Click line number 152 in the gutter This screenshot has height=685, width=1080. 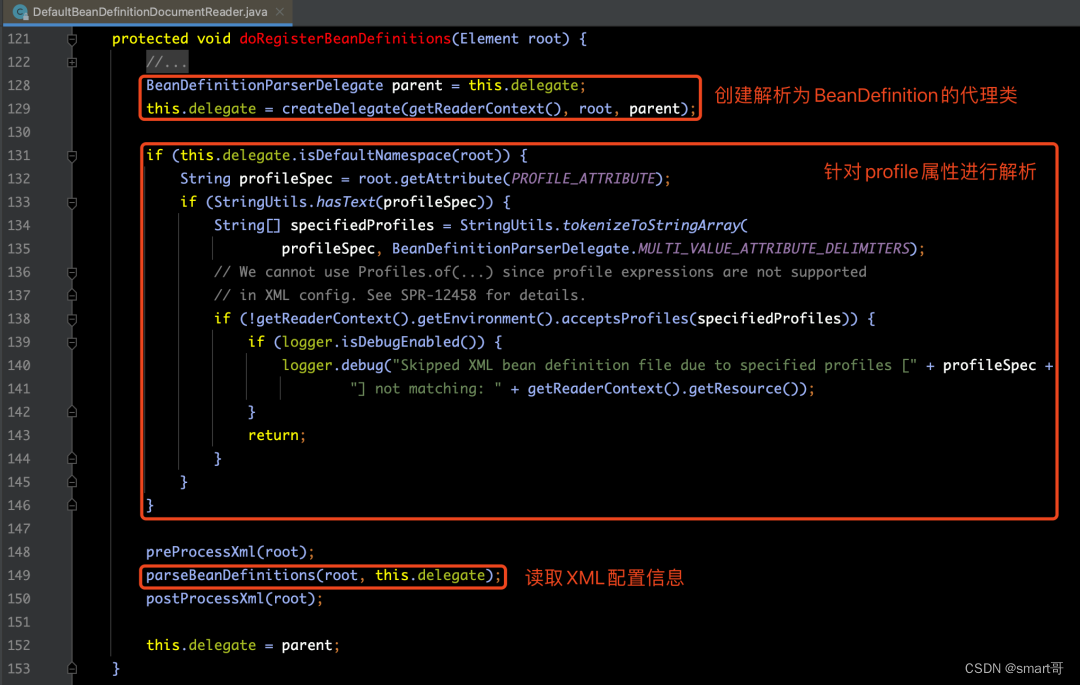click(19, 645)
